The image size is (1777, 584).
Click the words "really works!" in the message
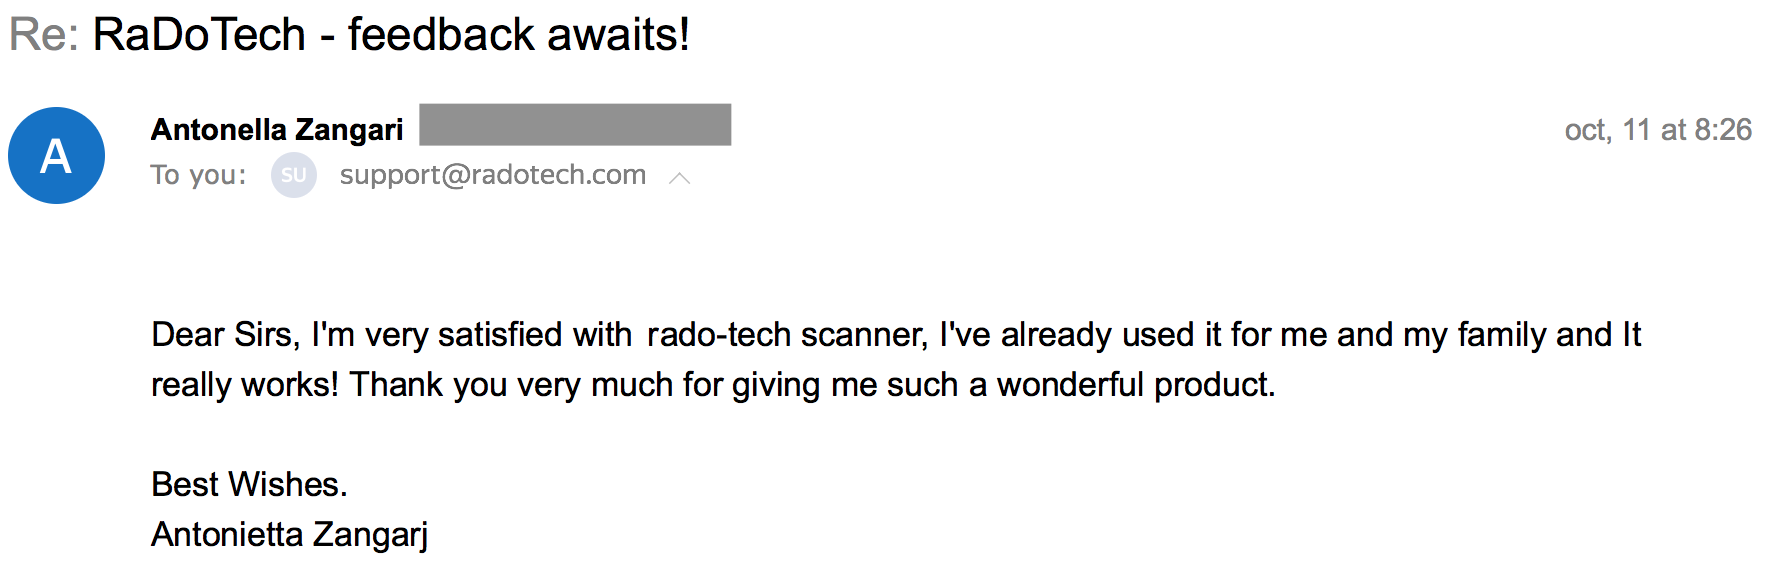(x=244, y=385)
